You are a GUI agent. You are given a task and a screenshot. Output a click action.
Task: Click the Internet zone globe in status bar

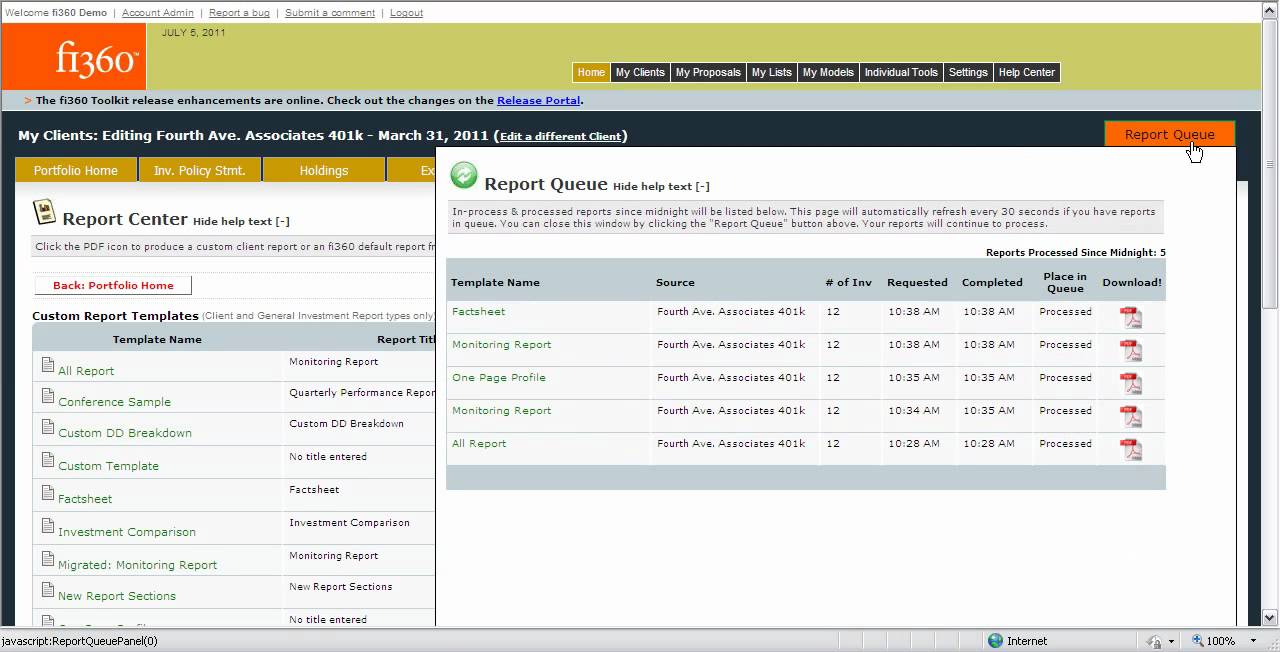pos(995,641)
